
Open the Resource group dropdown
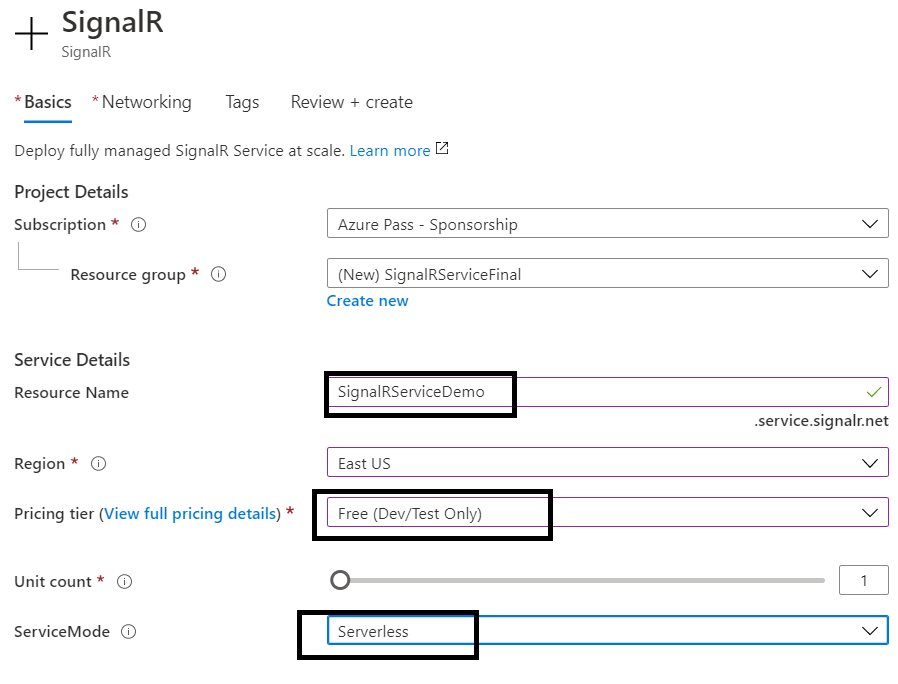click(608, 273)
